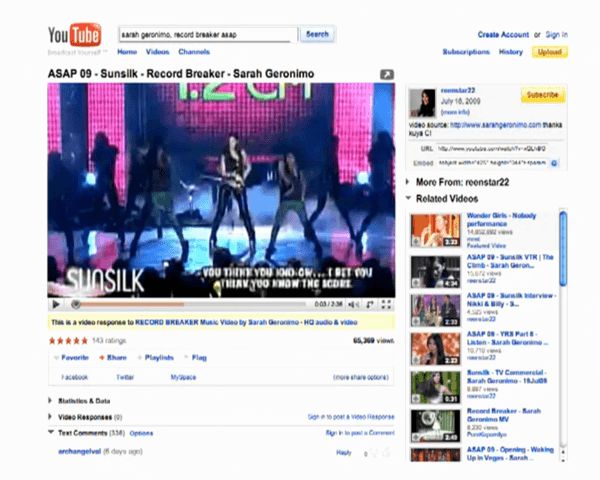Add Record Breaker MV video to queue
The image size is (600, 480).
click(x=416, y=437)
